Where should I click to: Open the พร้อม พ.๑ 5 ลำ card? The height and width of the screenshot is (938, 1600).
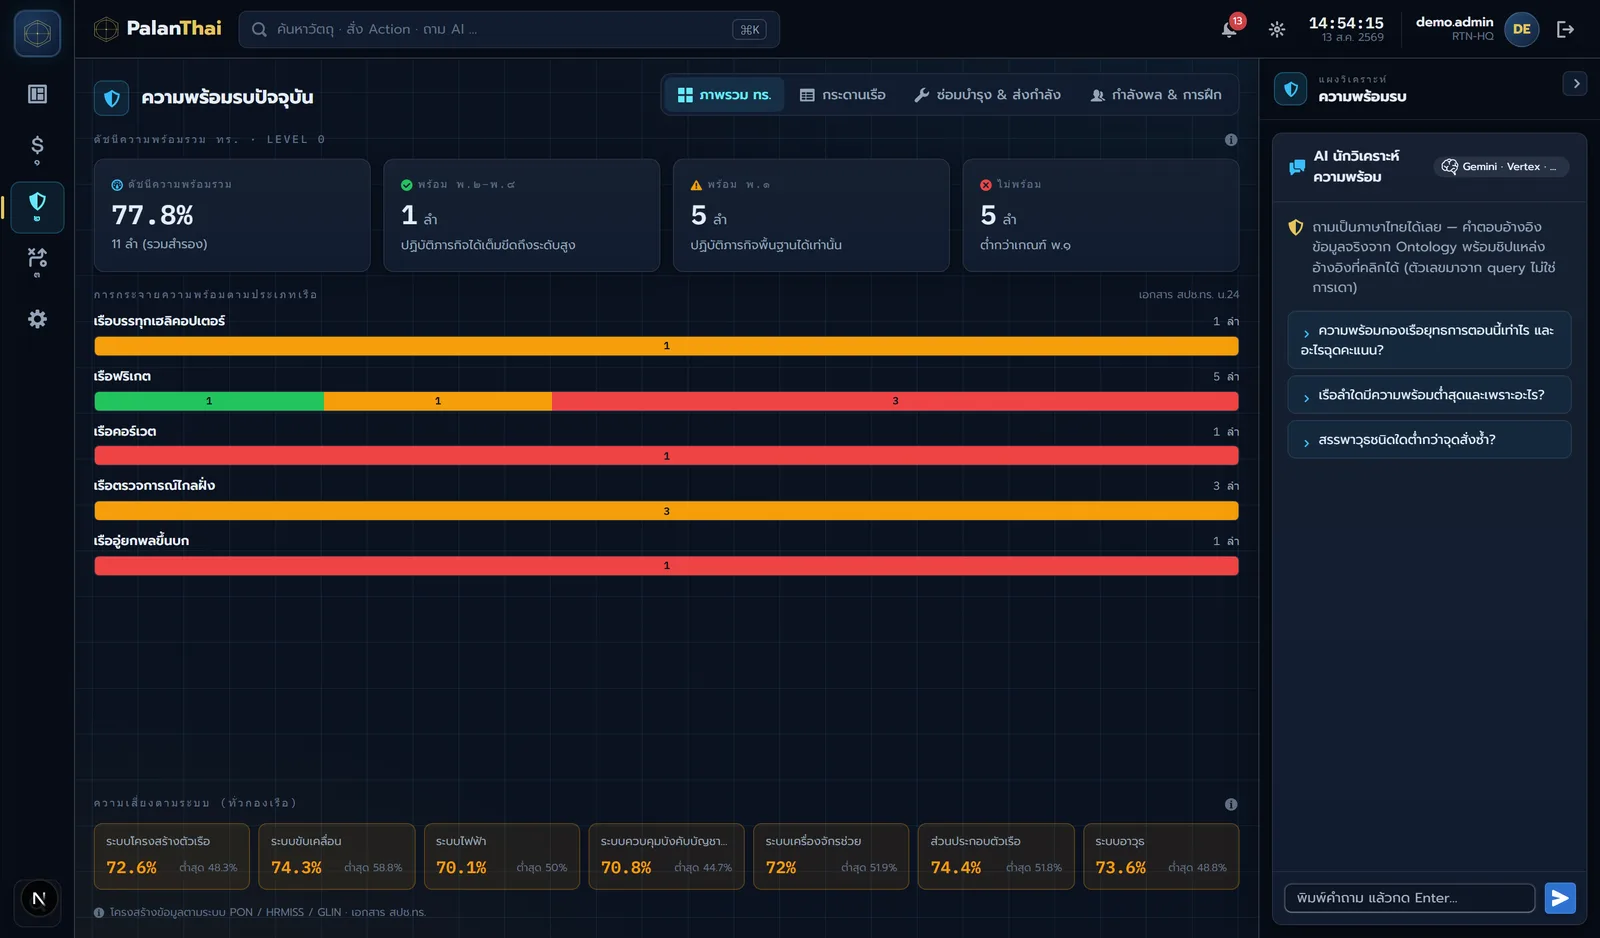click(811, 215)
